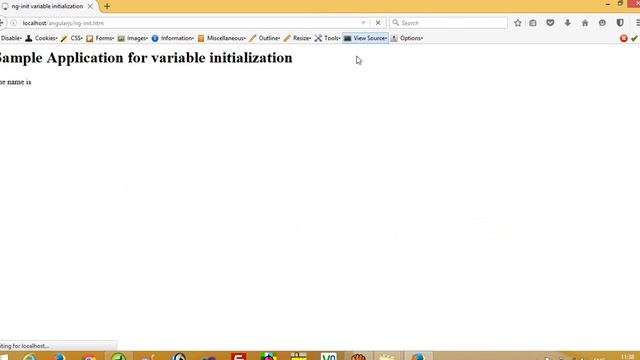Screen dimensions: 640x360
Task: Open the Miscellaneous dropdown menu
Action: pyautogui.click(x=222, y=38)
